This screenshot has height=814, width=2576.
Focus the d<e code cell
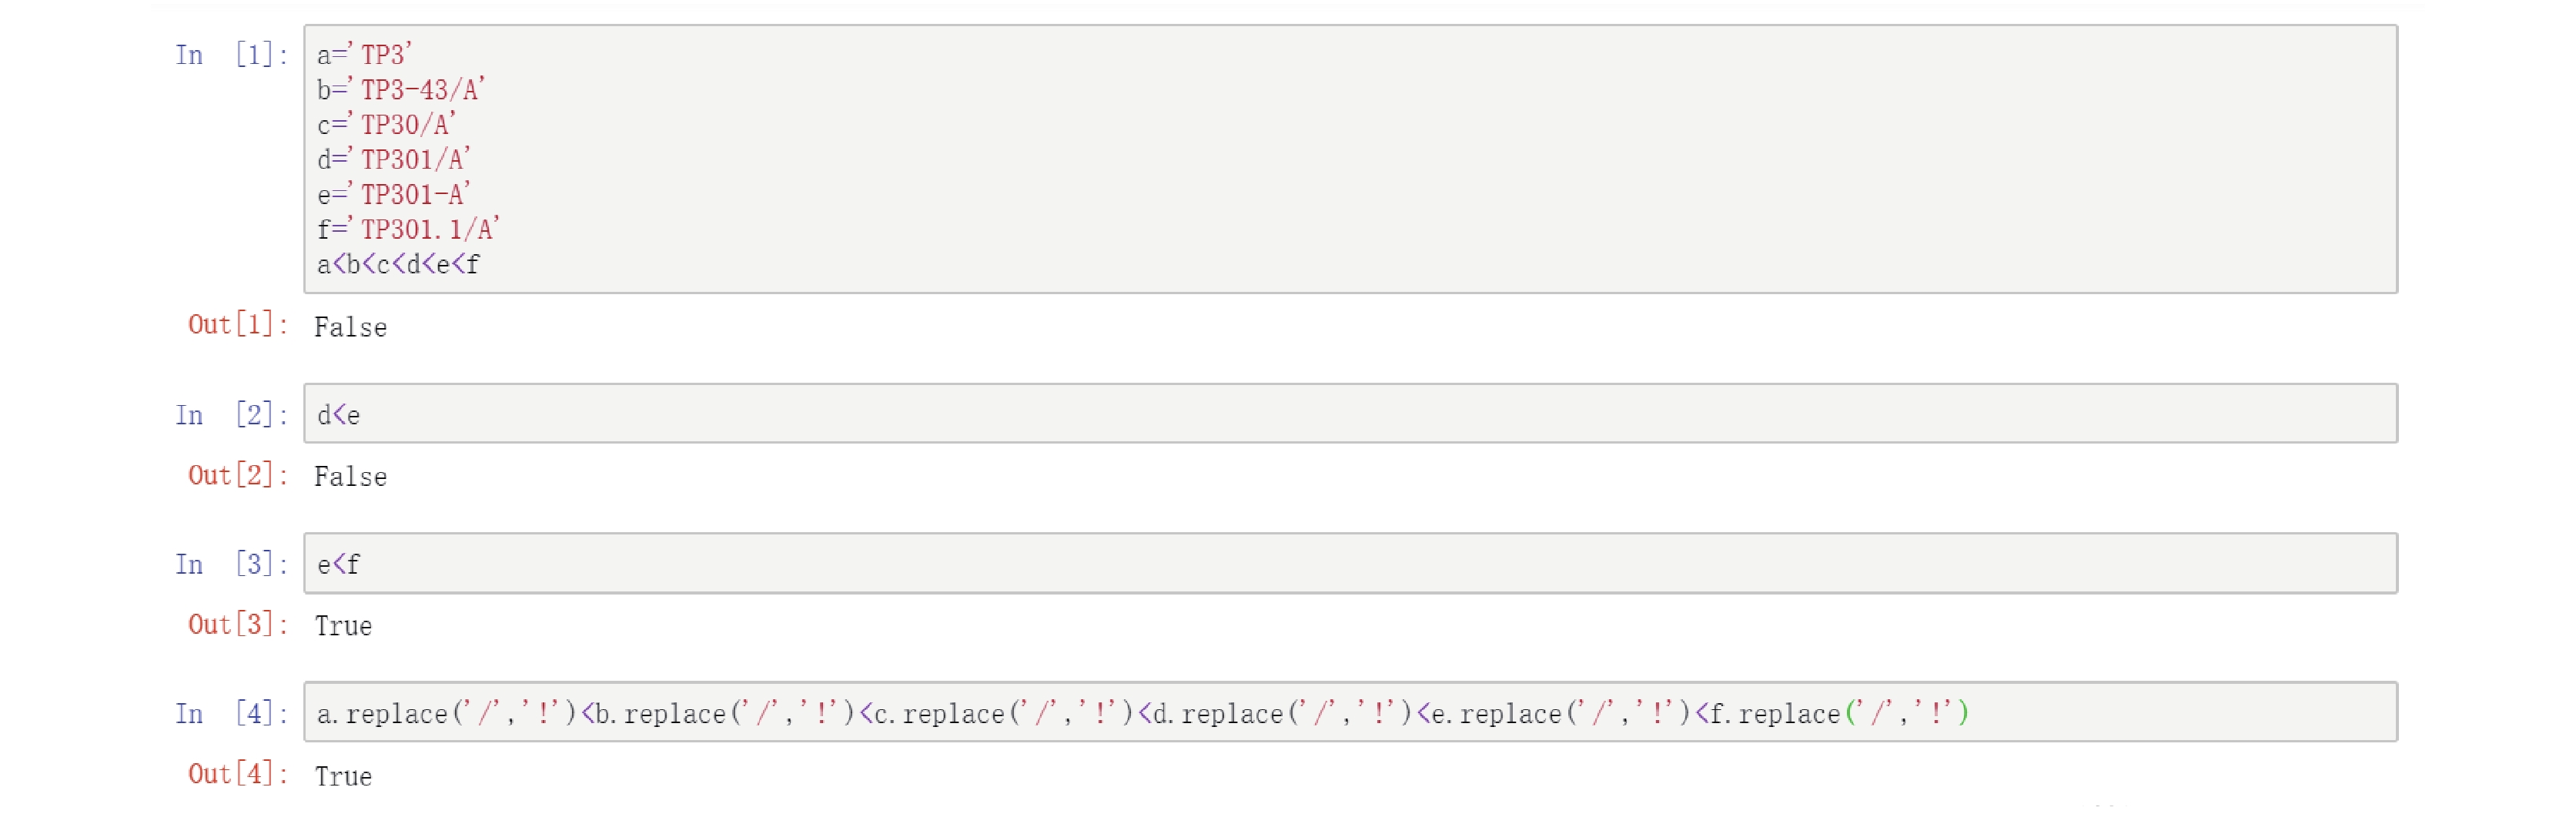pos(1350,414)
